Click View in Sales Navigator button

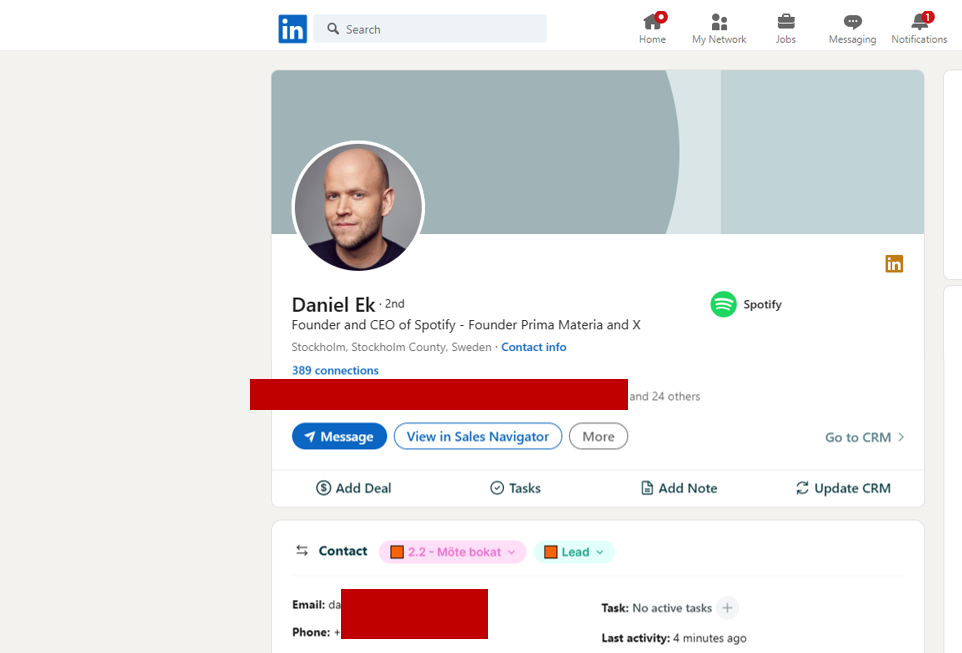(477, 436)
